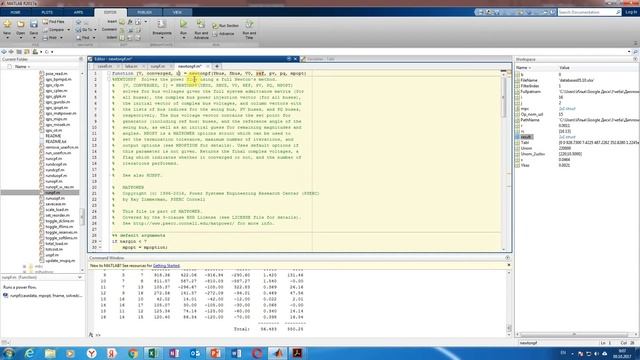Click the Command Window prompt
This screenshot has width=640, height=360.
coord(97,335)
